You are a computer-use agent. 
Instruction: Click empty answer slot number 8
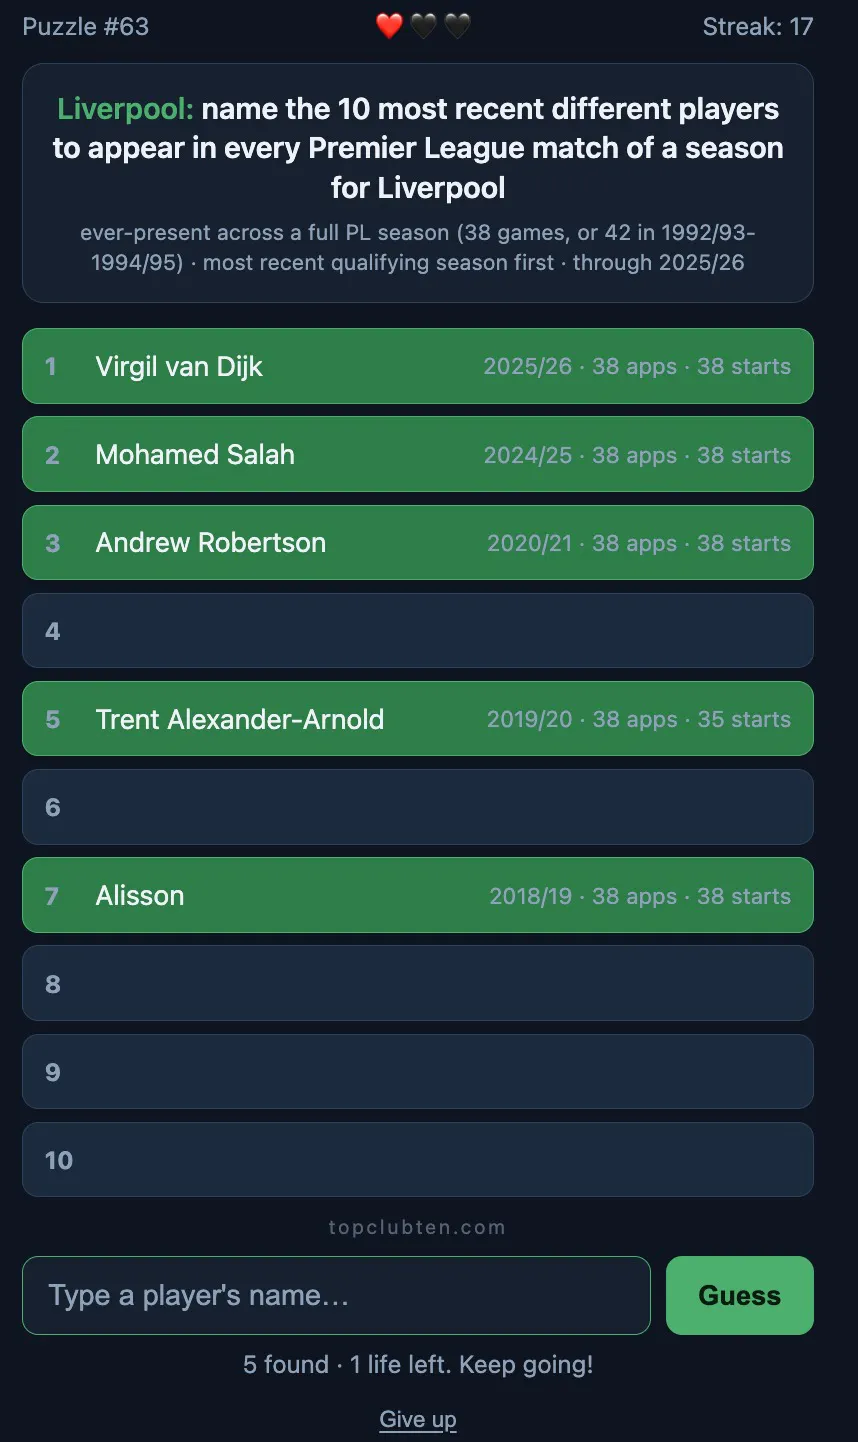point(418,983)
